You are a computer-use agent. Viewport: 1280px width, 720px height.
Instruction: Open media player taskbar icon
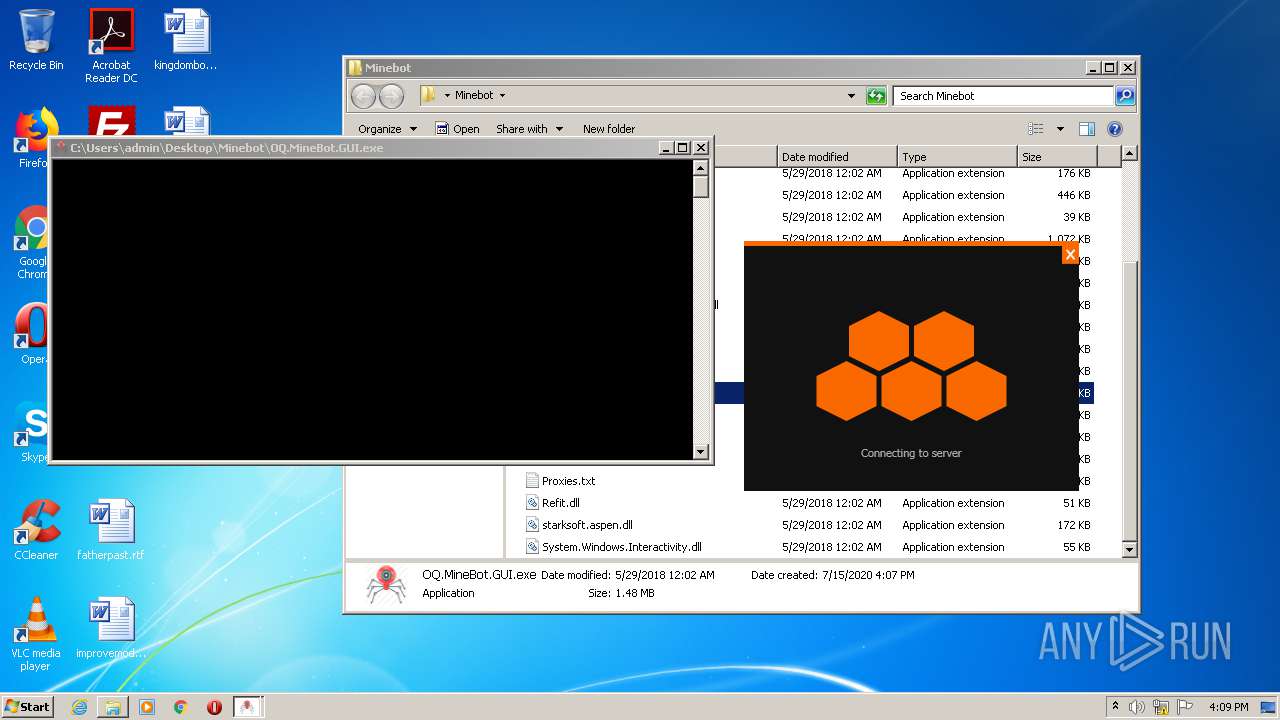click(147, 707)
